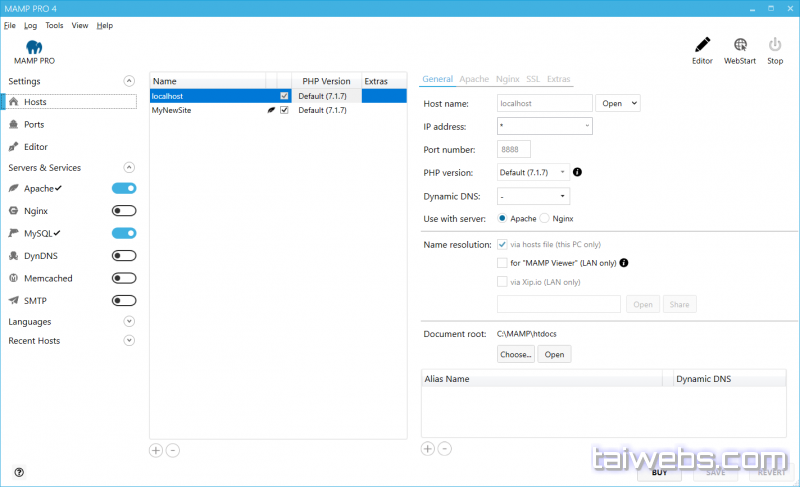Check via Xip.io LAN only checkbox
Viewport: 800px width, 487px height.
coord(502,281)
